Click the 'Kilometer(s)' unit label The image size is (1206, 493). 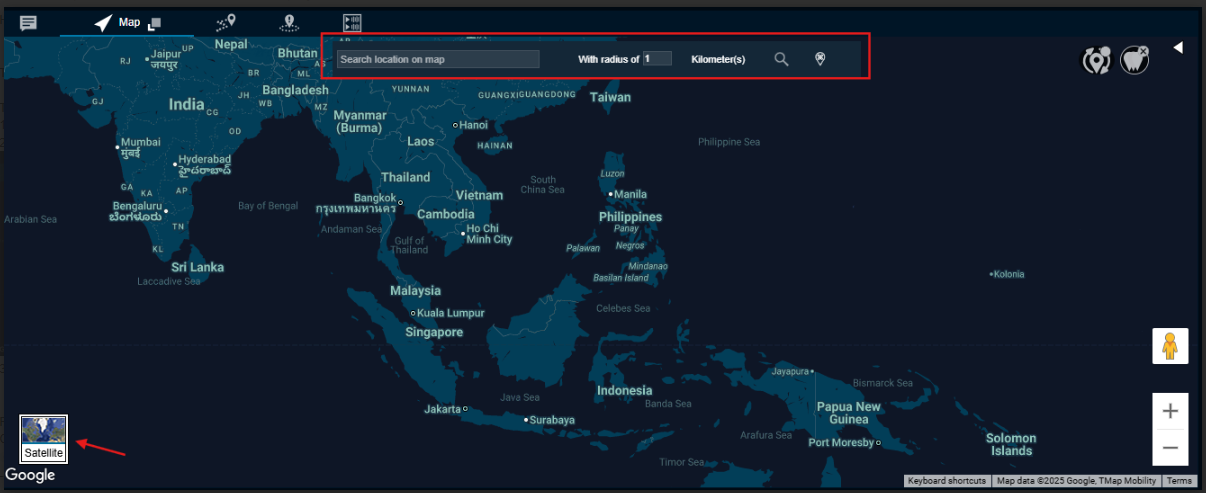[x=718, y=60]
